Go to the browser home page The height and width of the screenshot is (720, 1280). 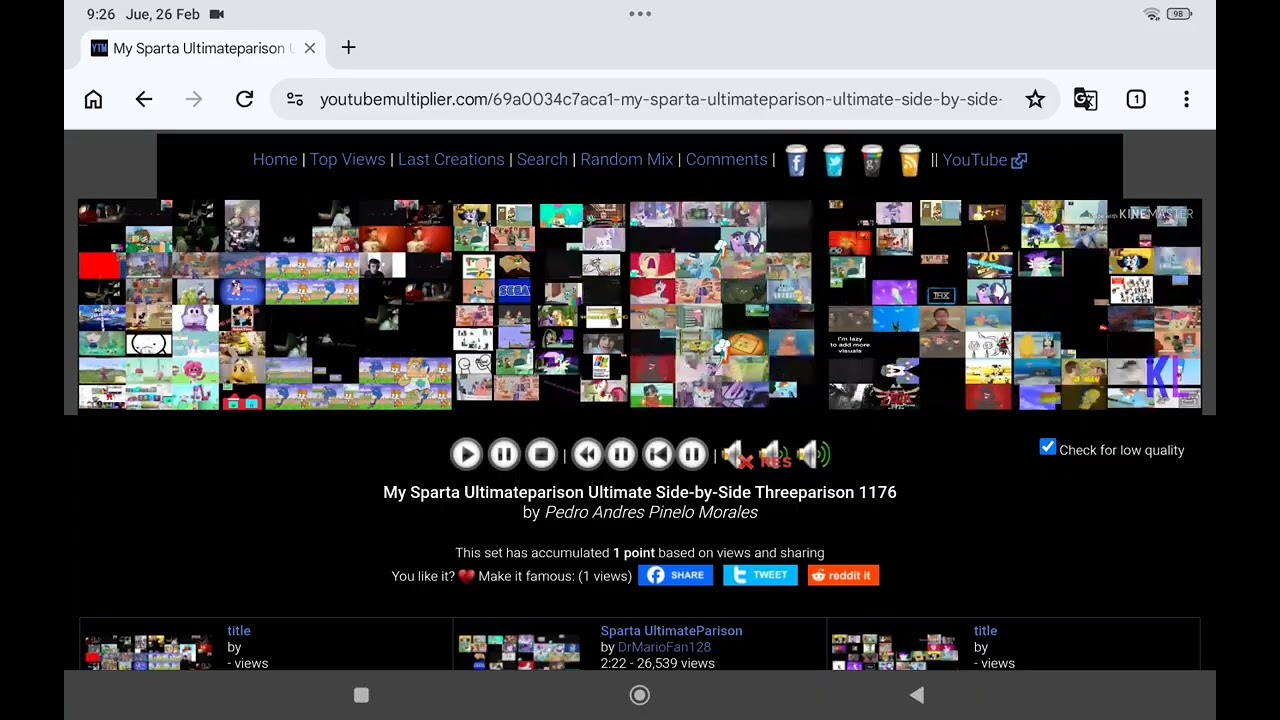93,99
